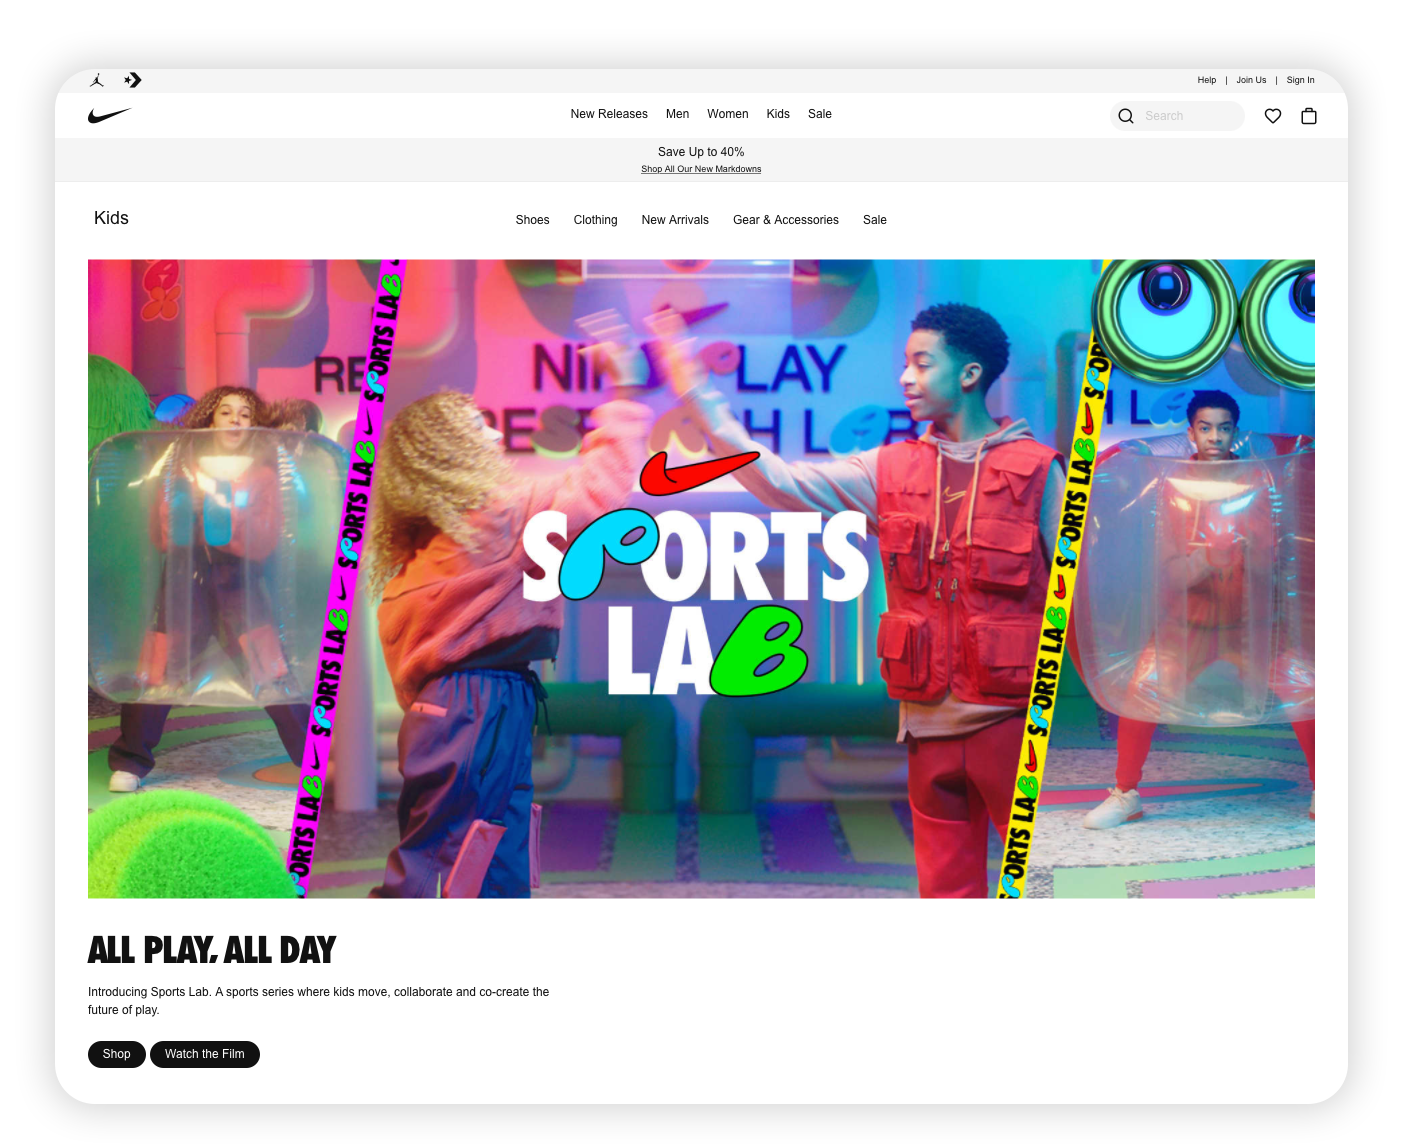Select Gear & Accessories in Kids sub-navigation
This screenshot has height=1148, width=1403.
[786, 220]
